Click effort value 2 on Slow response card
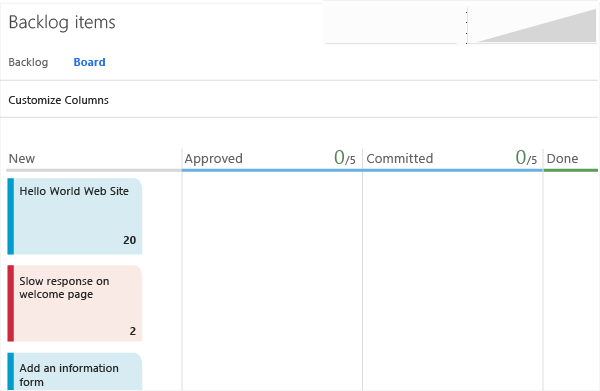 click(132, 331)
